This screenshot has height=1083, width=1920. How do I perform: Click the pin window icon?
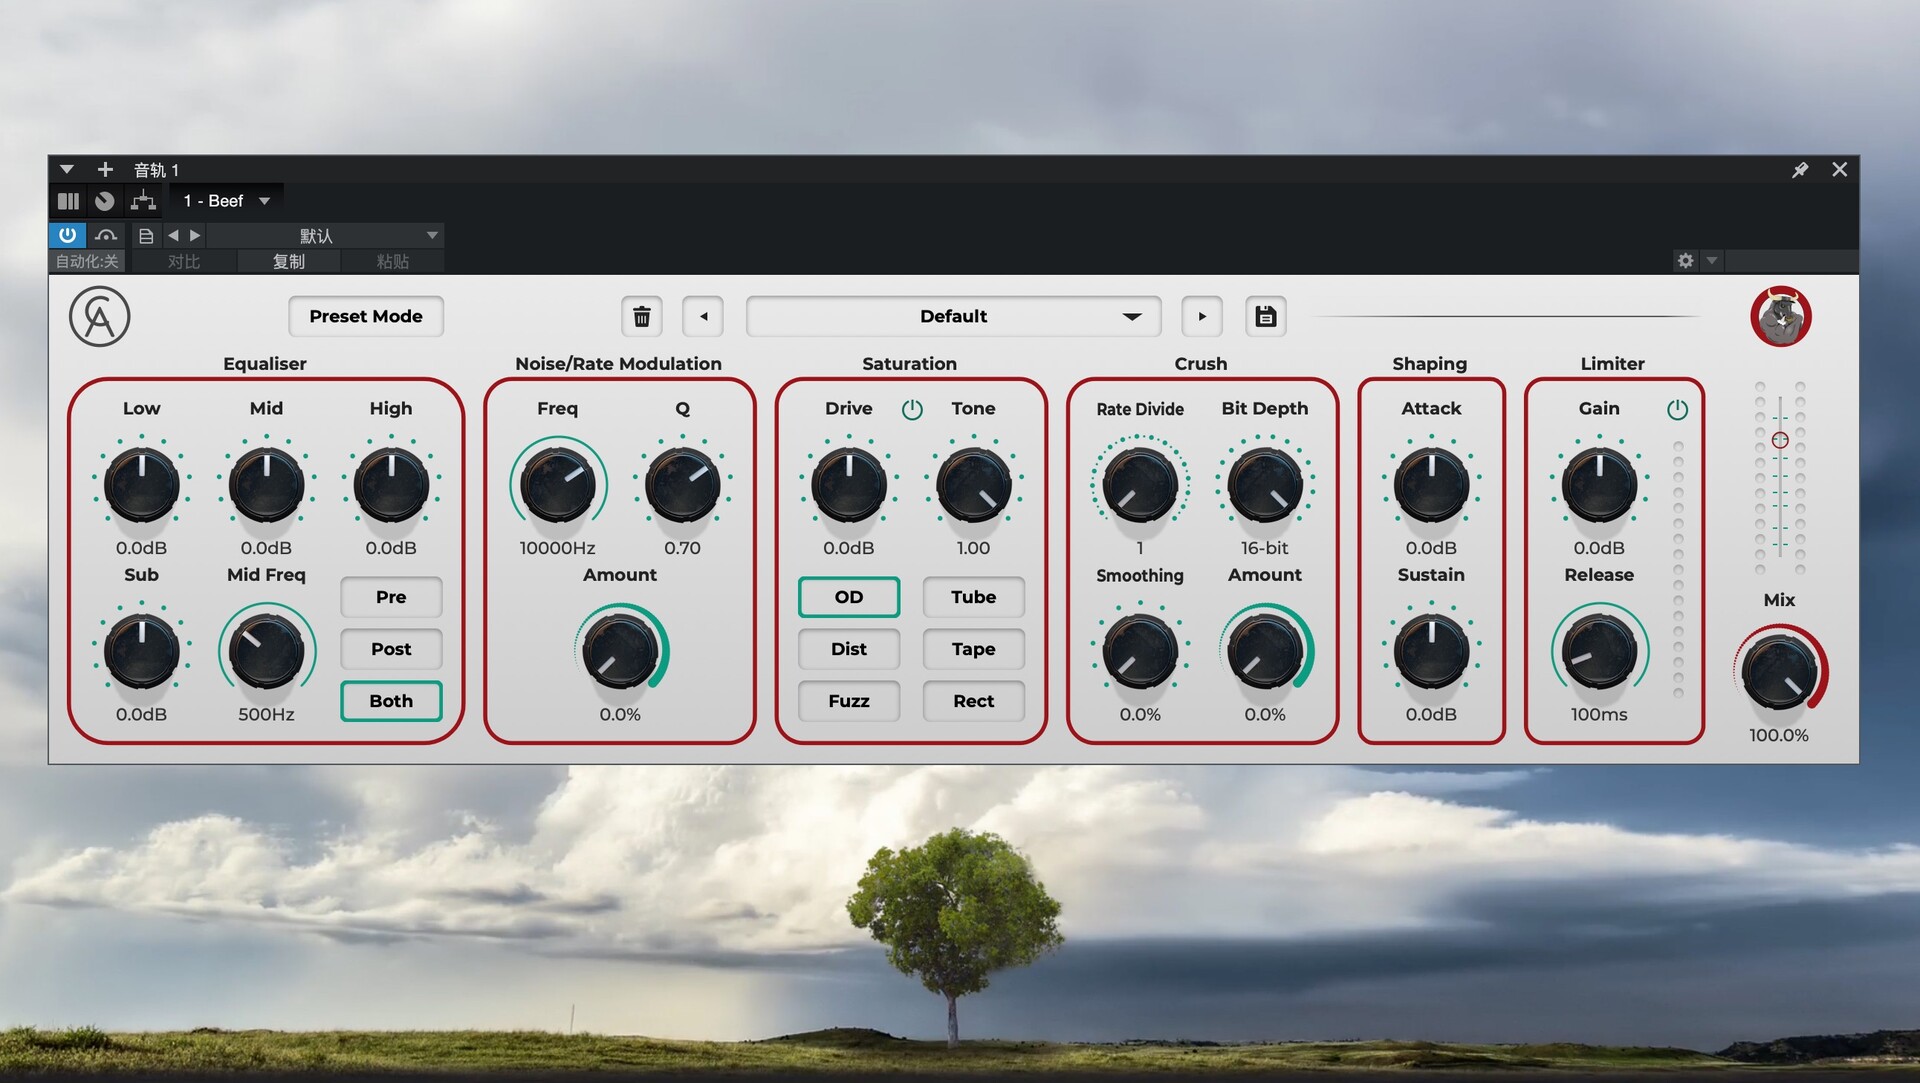(x=1799, y=170)
